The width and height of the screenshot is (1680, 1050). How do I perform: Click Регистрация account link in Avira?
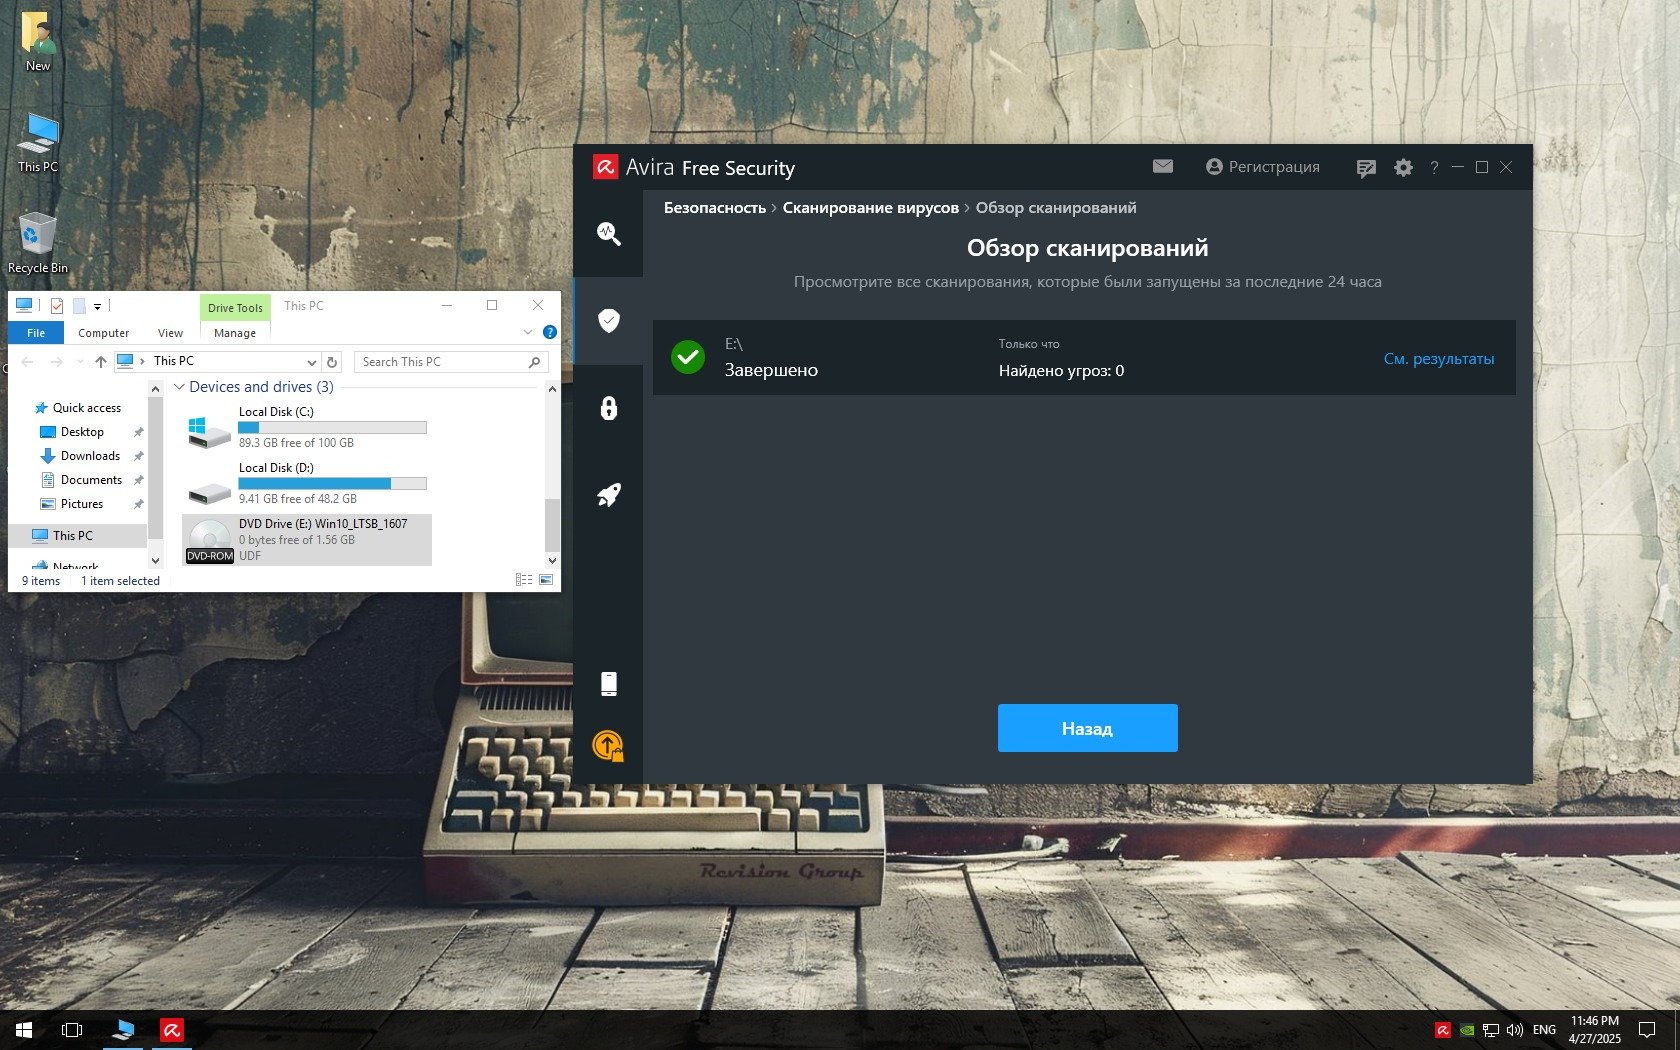click(1262, 167)
